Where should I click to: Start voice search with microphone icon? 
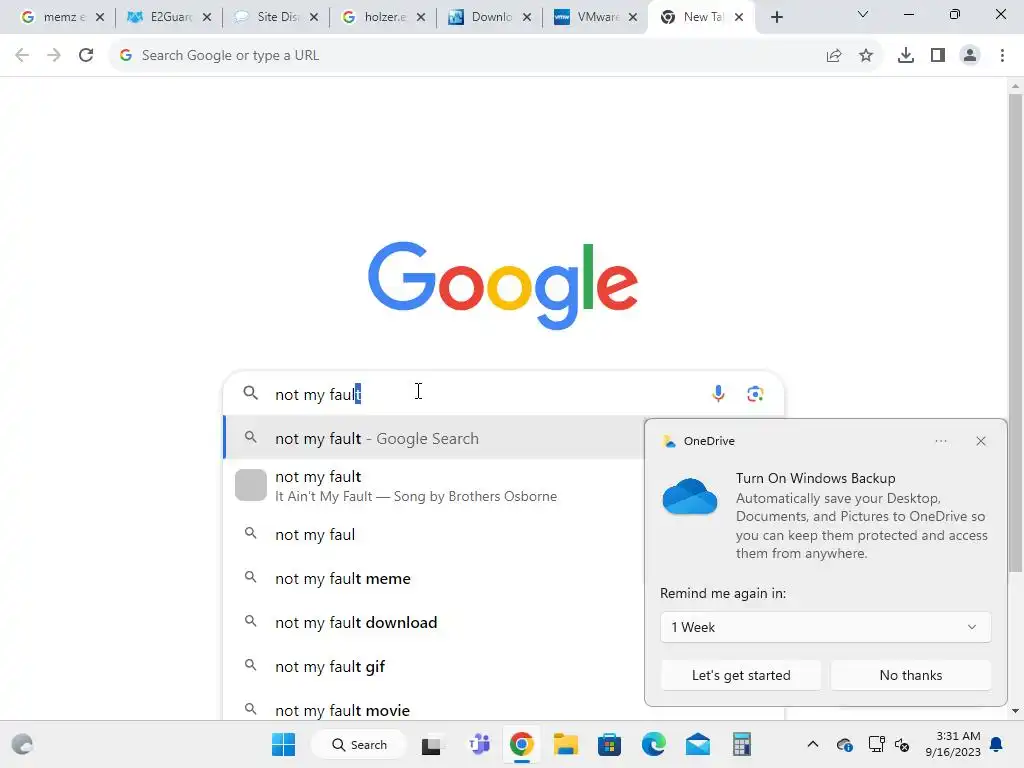click(x=718, y=394)
